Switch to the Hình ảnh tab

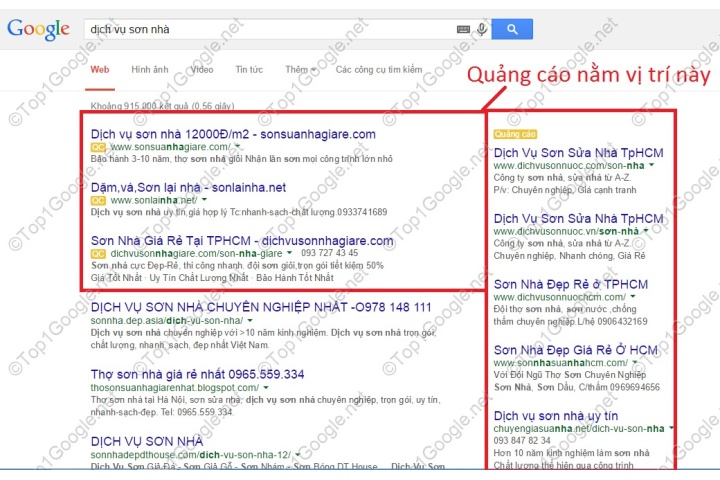(x=150, y=70)
